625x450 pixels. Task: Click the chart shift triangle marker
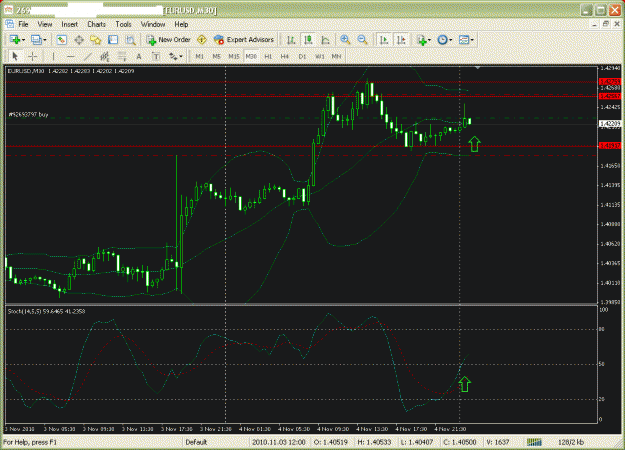pos(478,68)
